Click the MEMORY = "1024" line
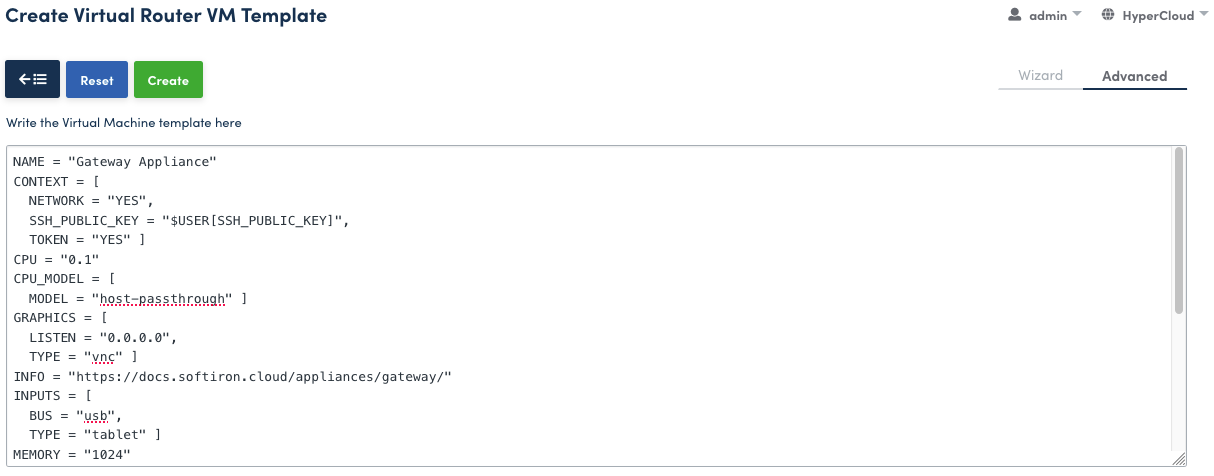Viewport: 1214px width, 476px height. point(71,455)
